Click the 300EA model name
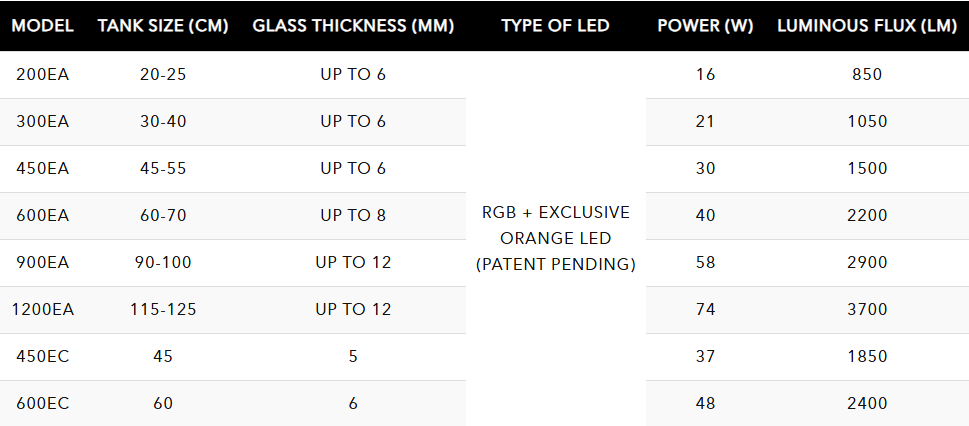The height and width of the screenshot is (426, 969). click(42, 121)
